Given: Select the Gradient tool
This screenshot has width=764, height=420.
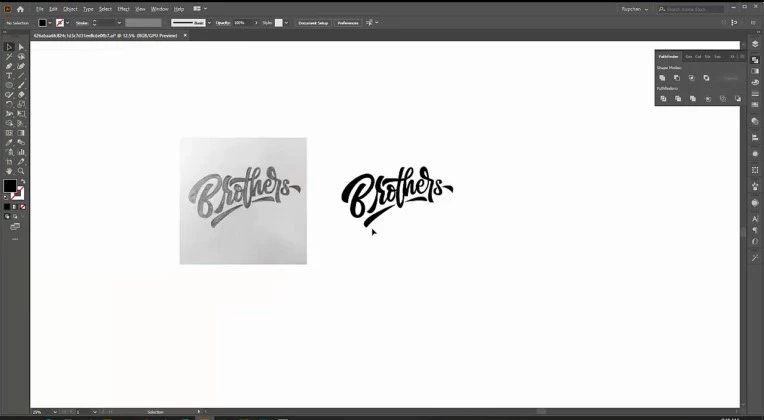Looking at the screenshot, I should [21, 133].
